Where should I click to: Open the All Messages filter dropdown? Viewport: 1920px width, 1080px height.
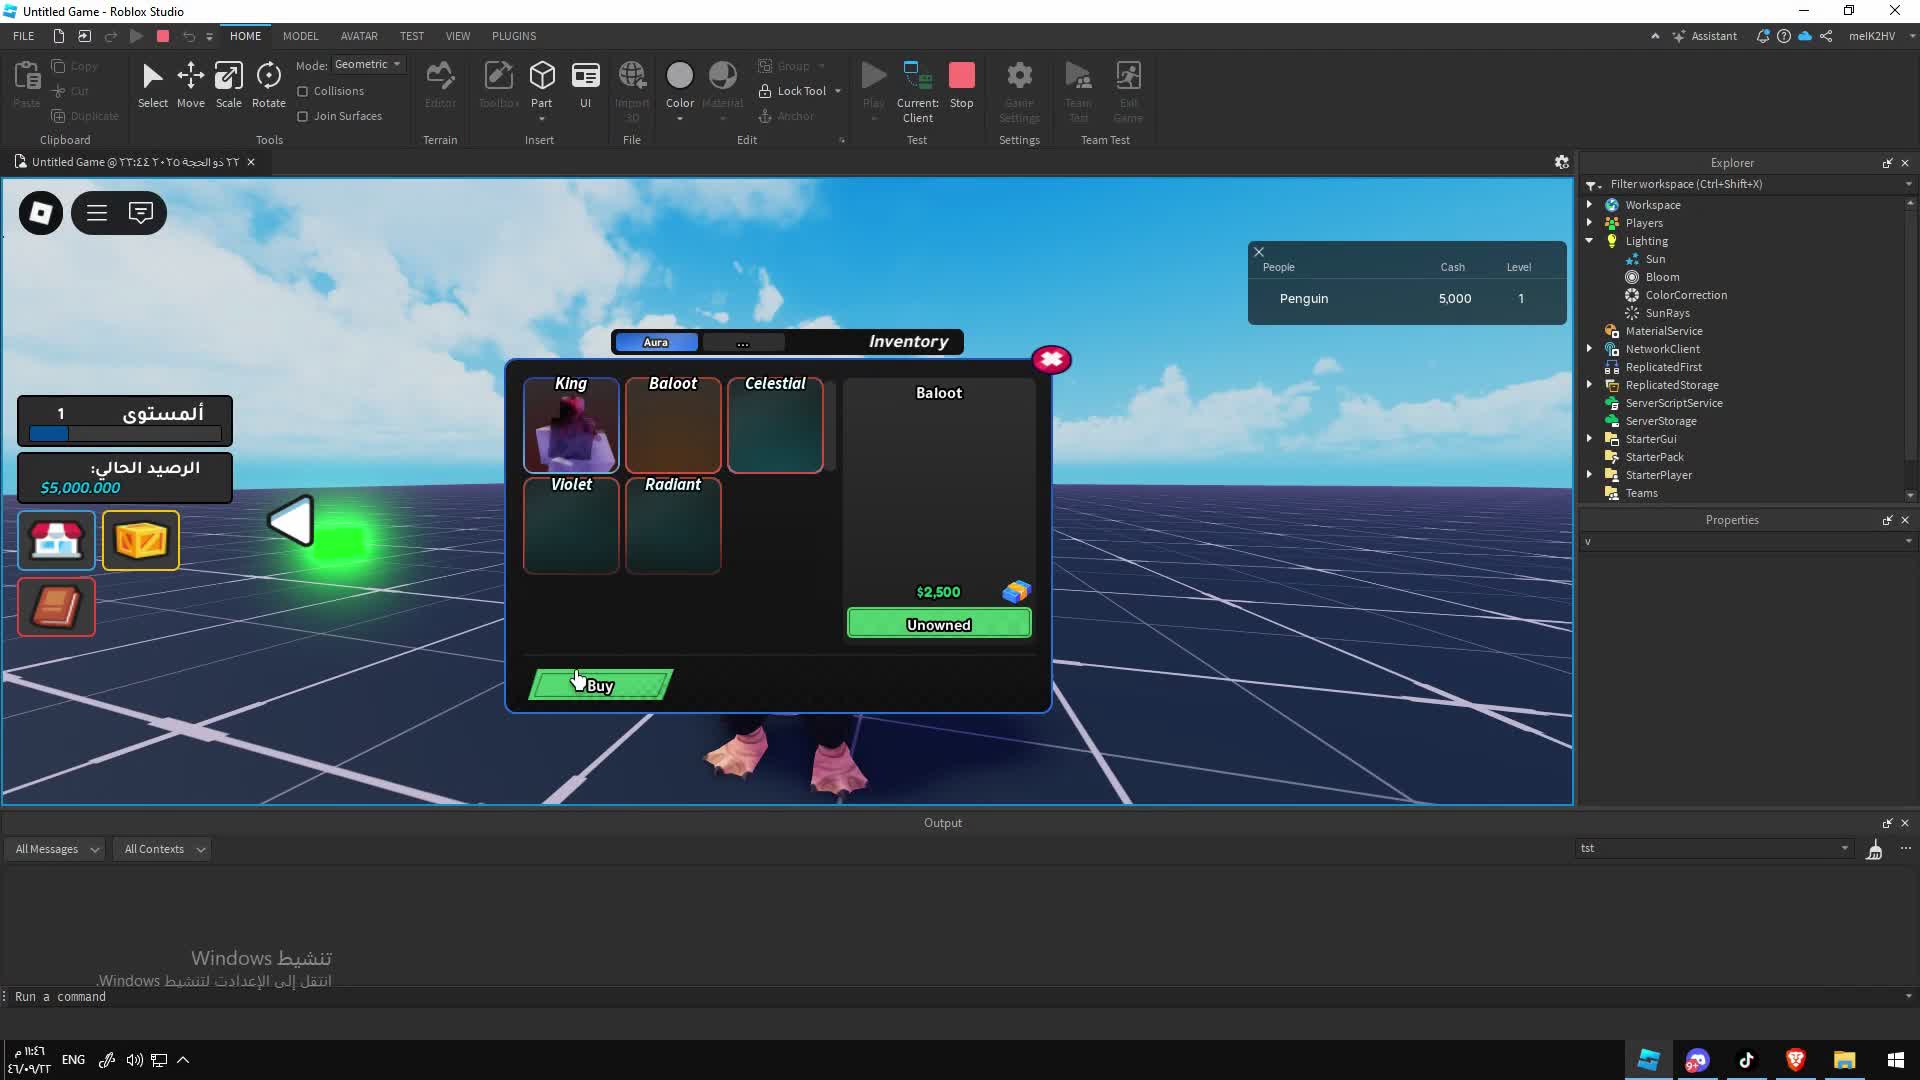coord(57,849)
